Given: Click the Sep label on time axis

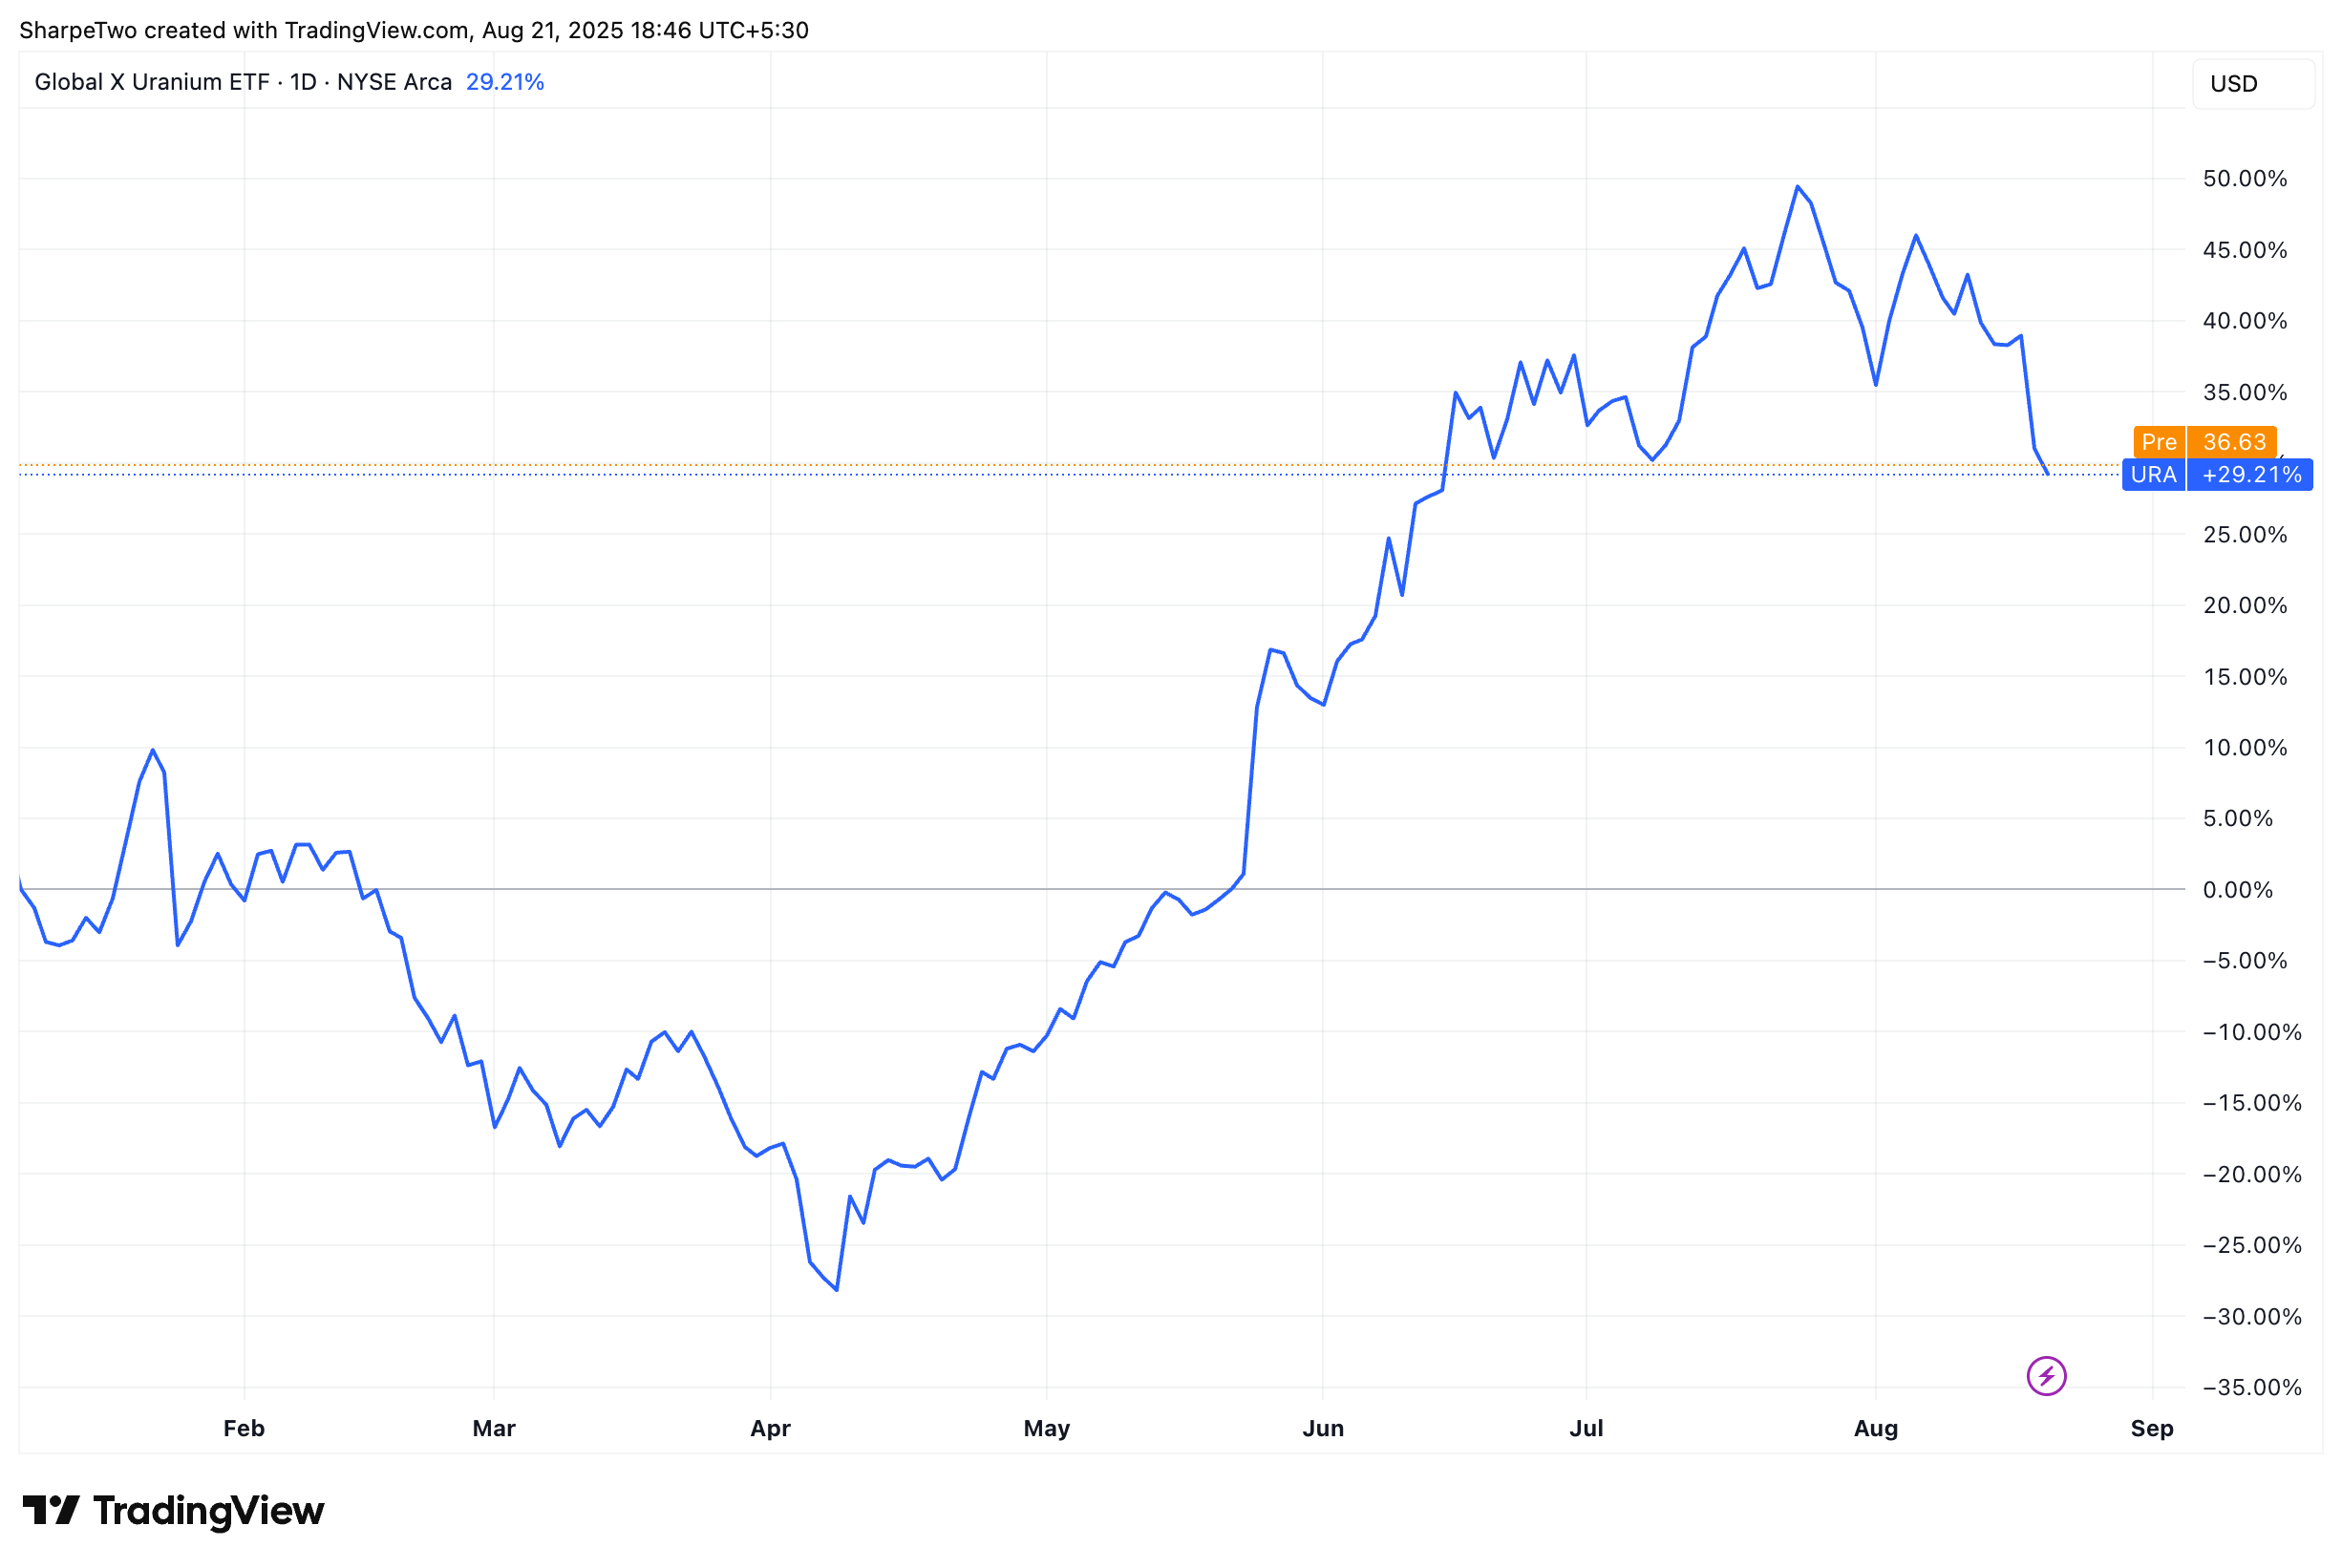Looking at the screenshot, I should [x=2151, y=1428].
